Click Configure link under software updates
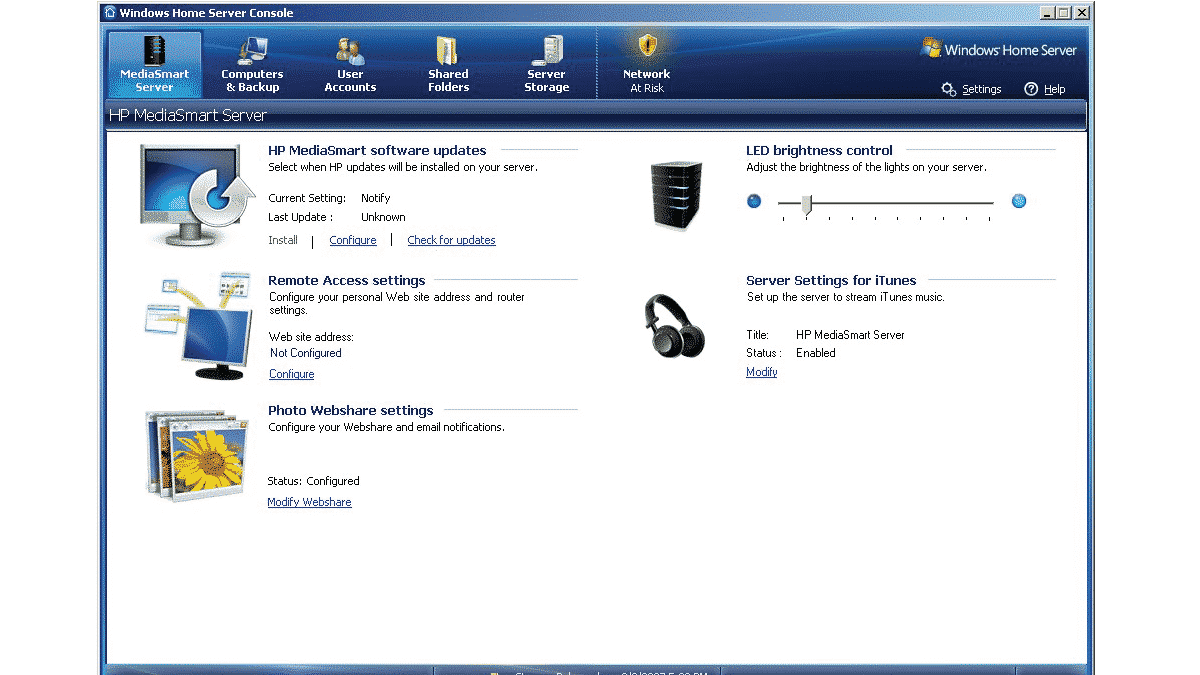The width and height of the screenshot is (1200, 675). 353,240
